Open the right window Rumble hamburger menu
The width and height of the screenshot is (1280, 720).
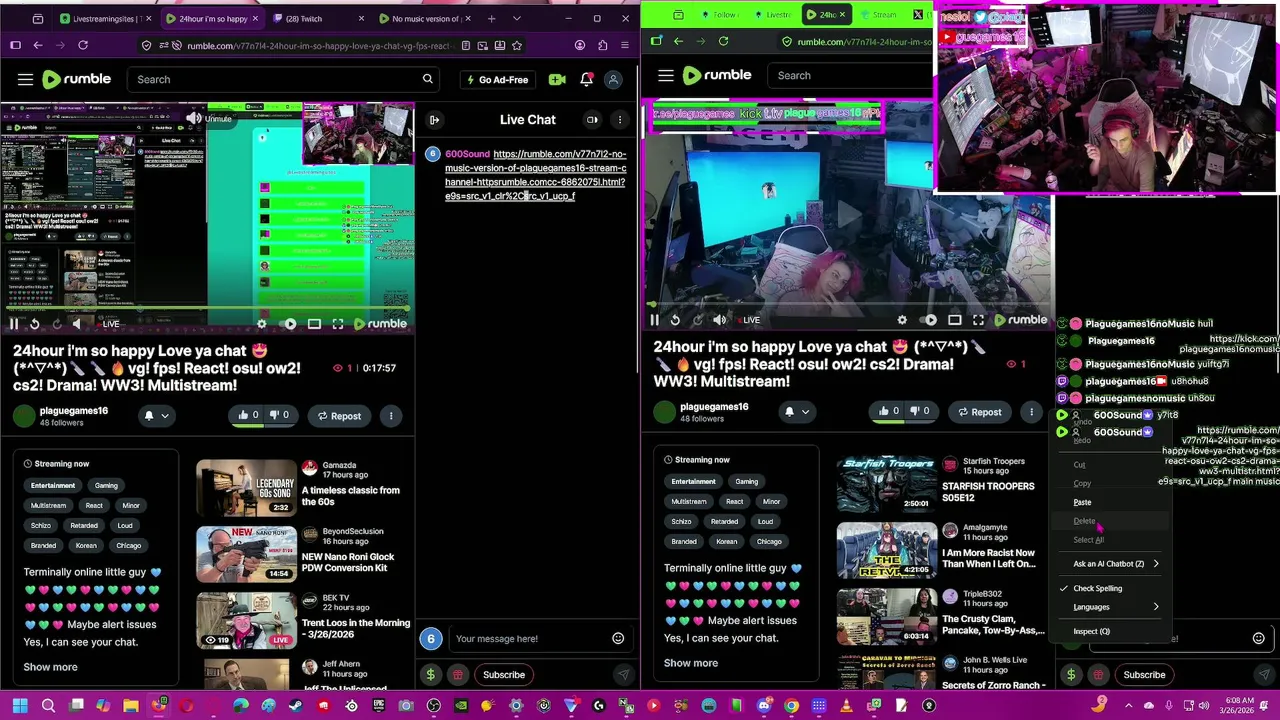(x=665, y=75)
